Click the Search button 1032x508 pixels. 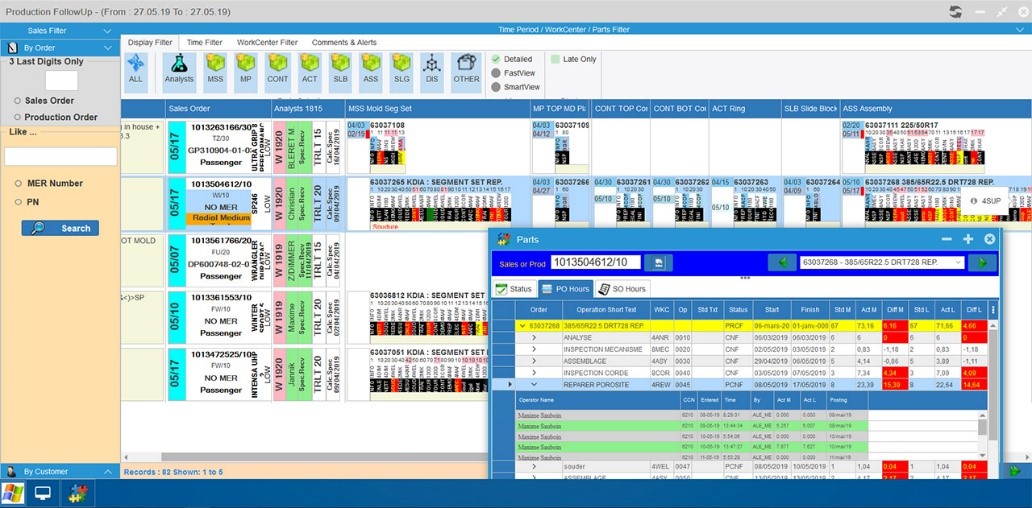pyautogui.click(x=60, y=228)
